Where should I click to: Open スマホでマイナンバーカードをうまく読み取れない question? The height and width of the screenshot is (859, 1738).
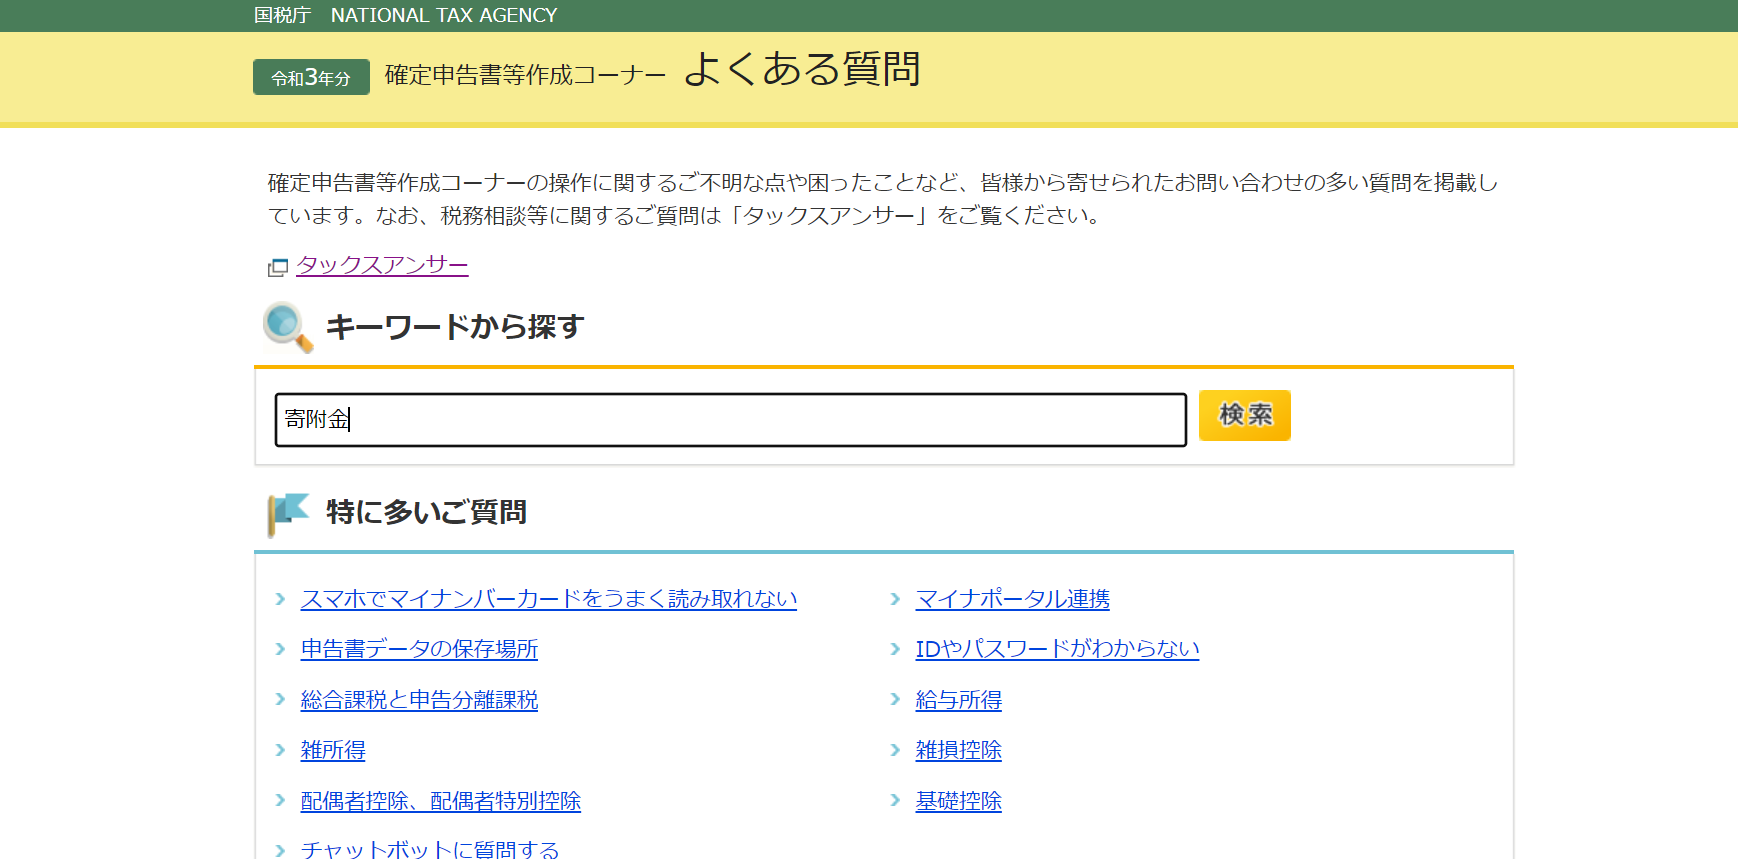coord(548,599)
